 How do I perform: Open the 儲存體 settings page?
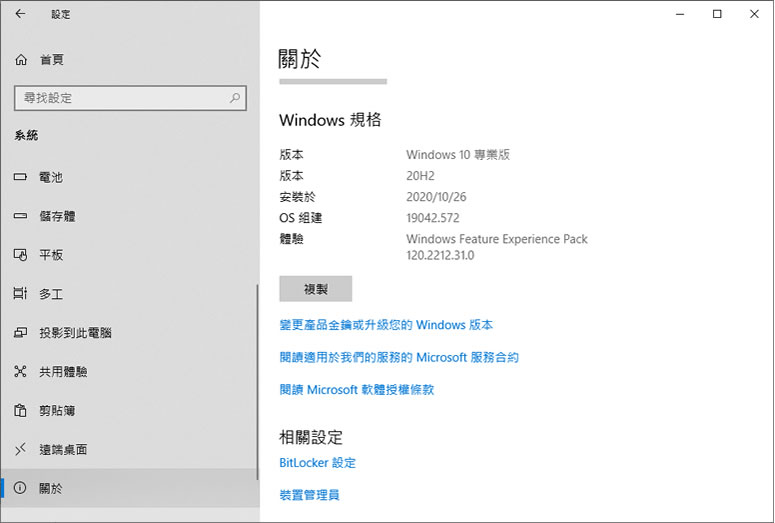pos(130,216)
